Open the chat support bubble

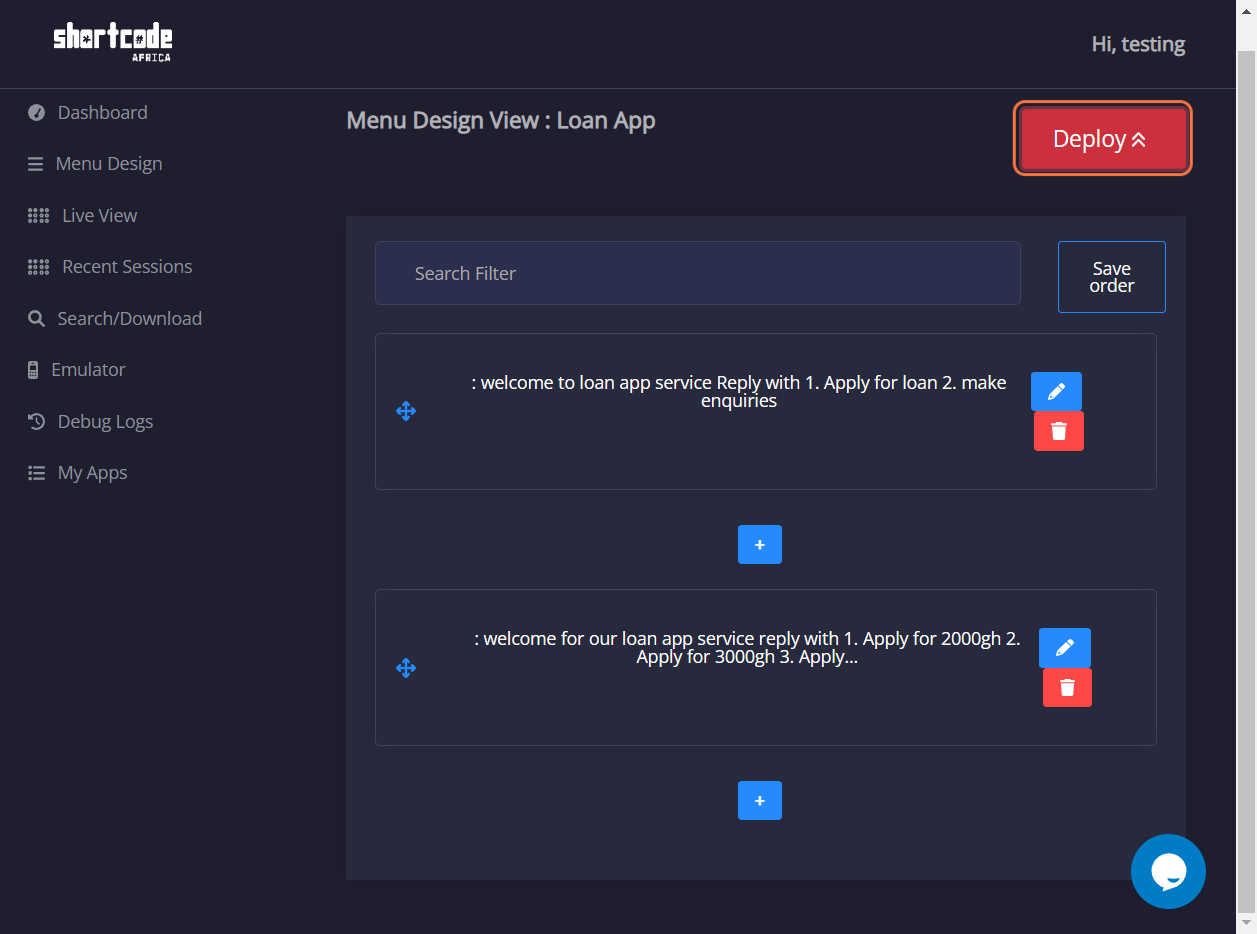click(x=1168, y=871)
